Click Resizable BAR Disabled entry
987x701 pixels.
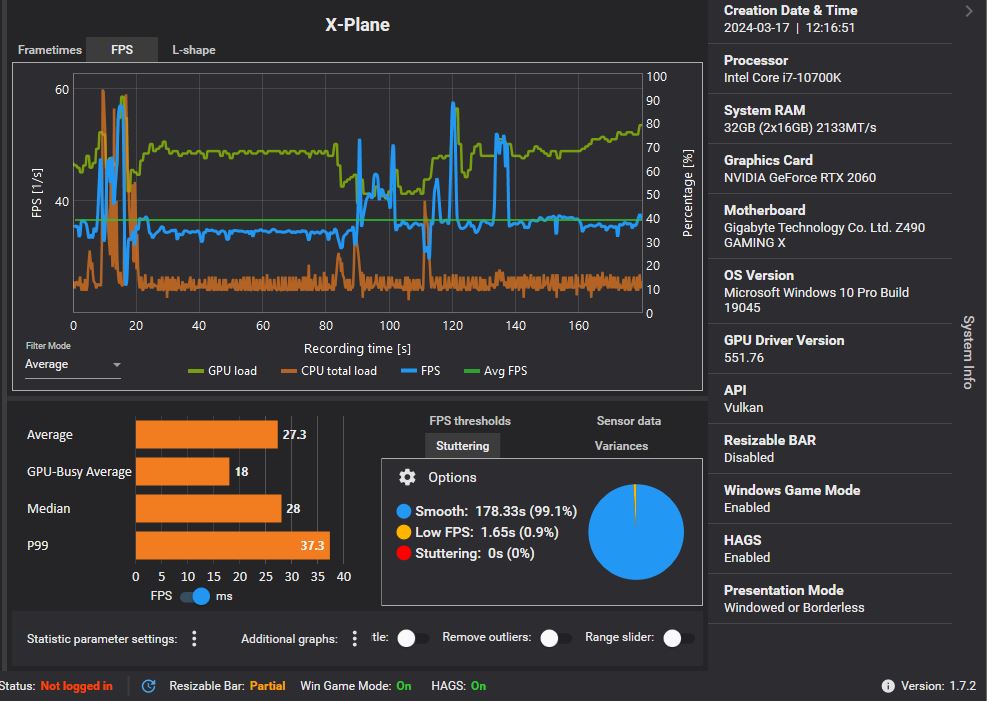(830, 449)
